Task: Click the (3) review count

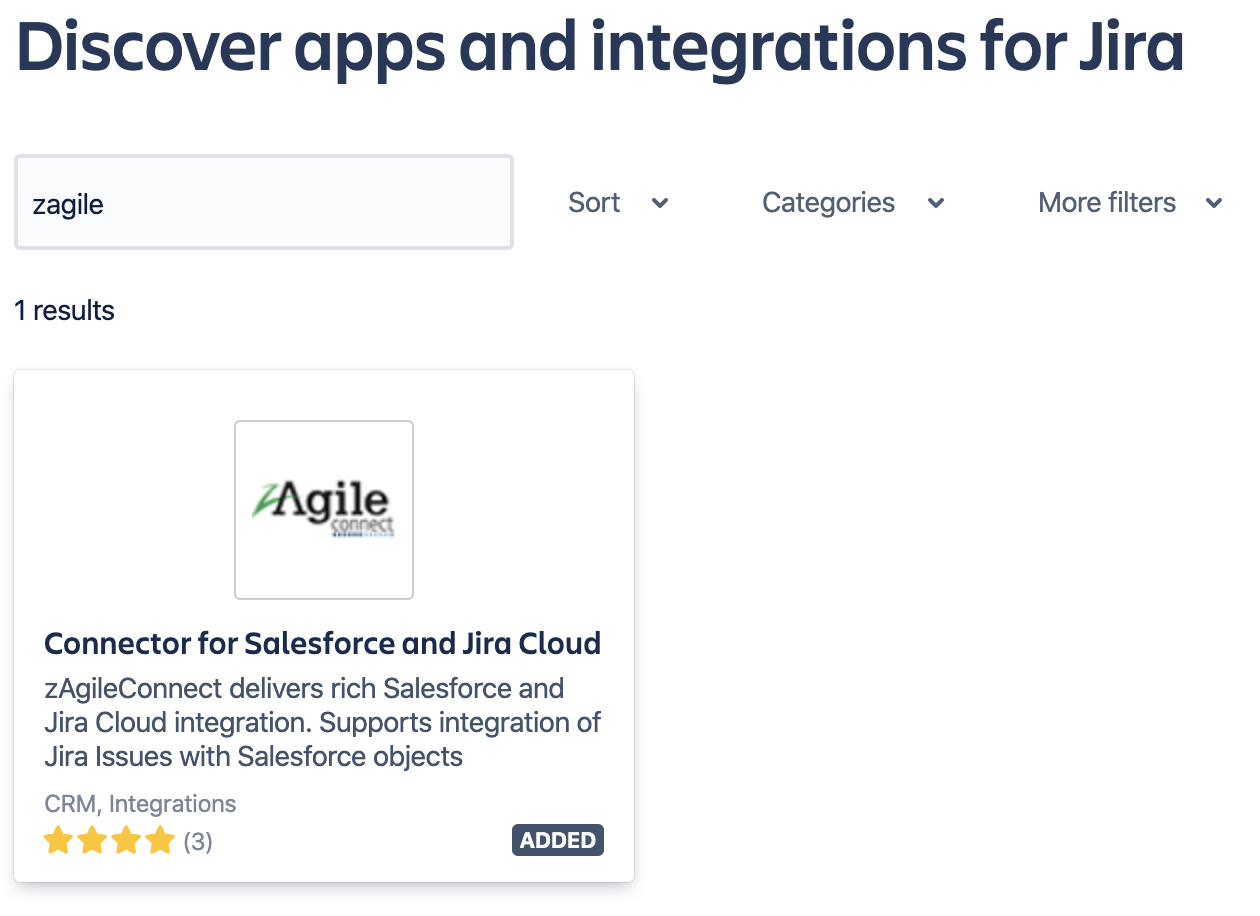Action: point(198,842)
